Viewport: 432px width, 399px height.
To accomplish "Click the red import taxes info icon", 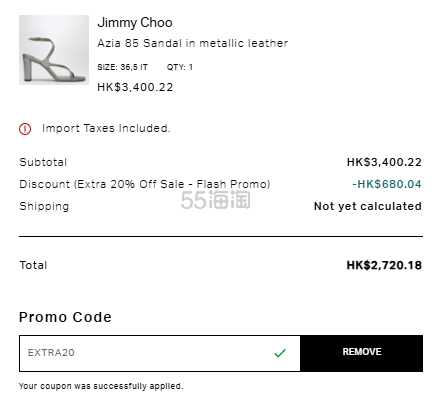I will 25,129.
